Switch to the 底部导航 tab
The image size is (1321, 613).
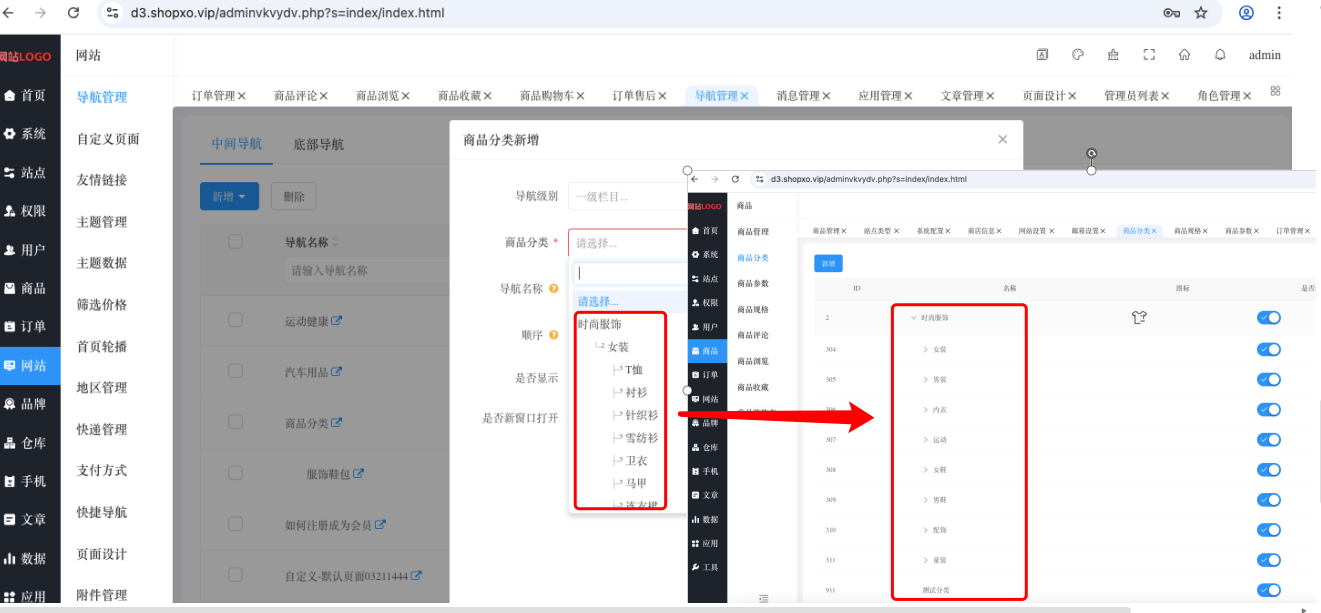318,144
